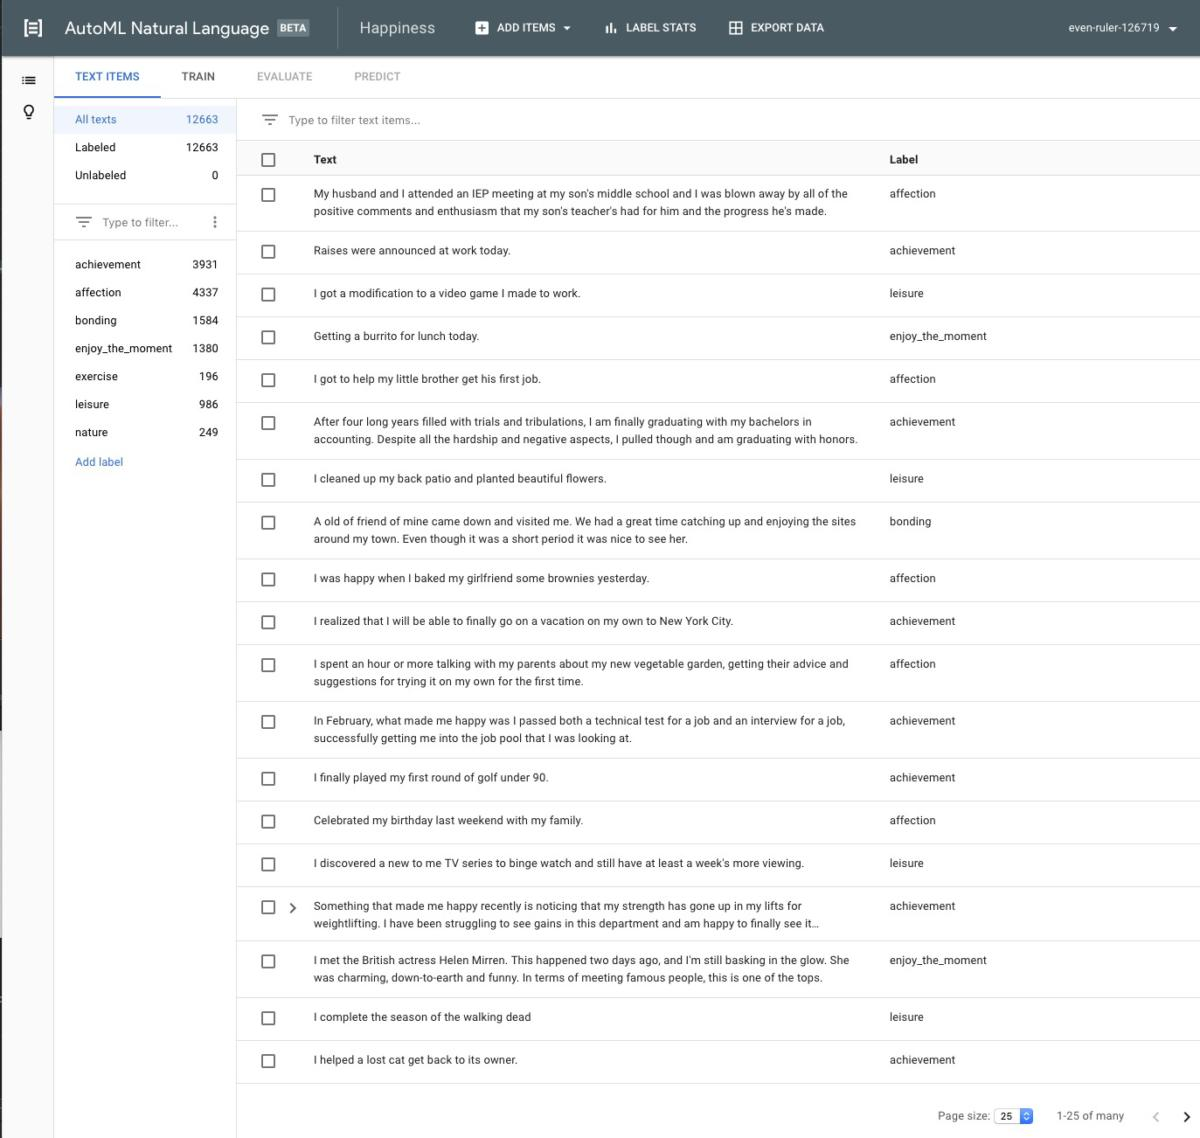Screen dimensions: 1200x1138
Task: Click the Text column header
Action: [x=325, y=160]
